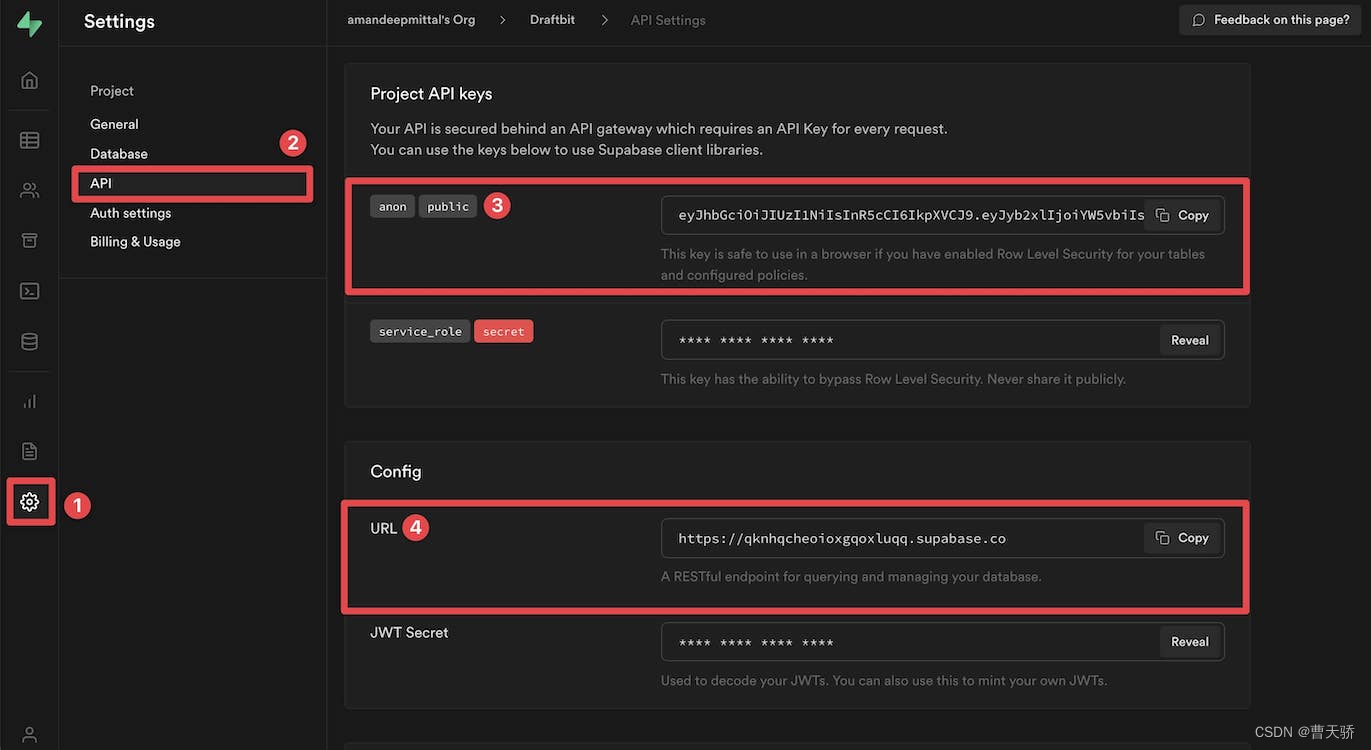Open amandeepmittal's Org breadcrumb

[x=411, y=20]
